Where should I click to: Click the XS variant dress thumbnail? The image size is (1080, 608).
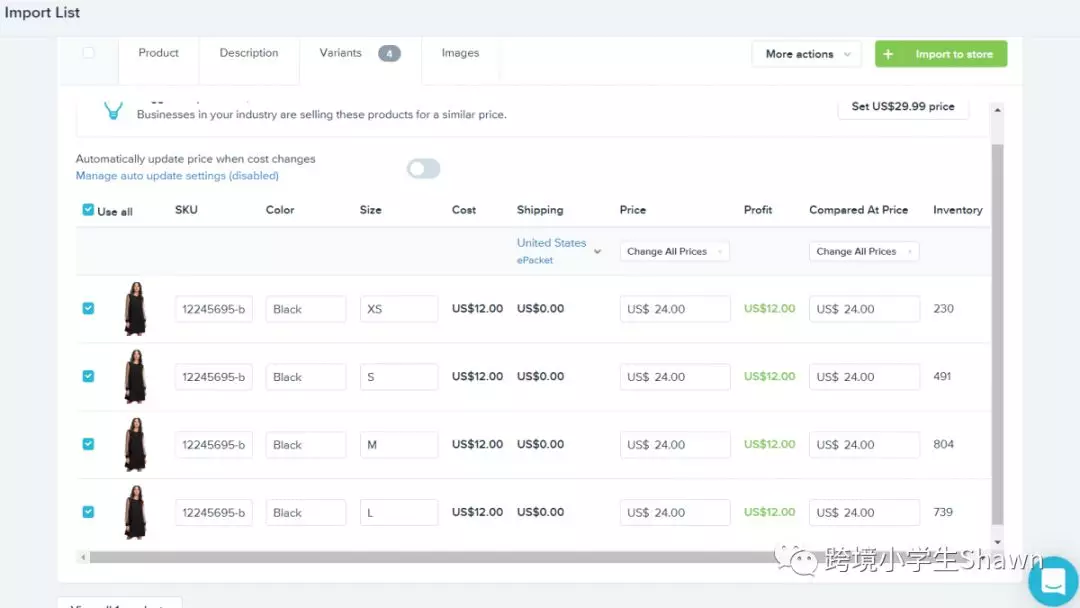(135, 308)
